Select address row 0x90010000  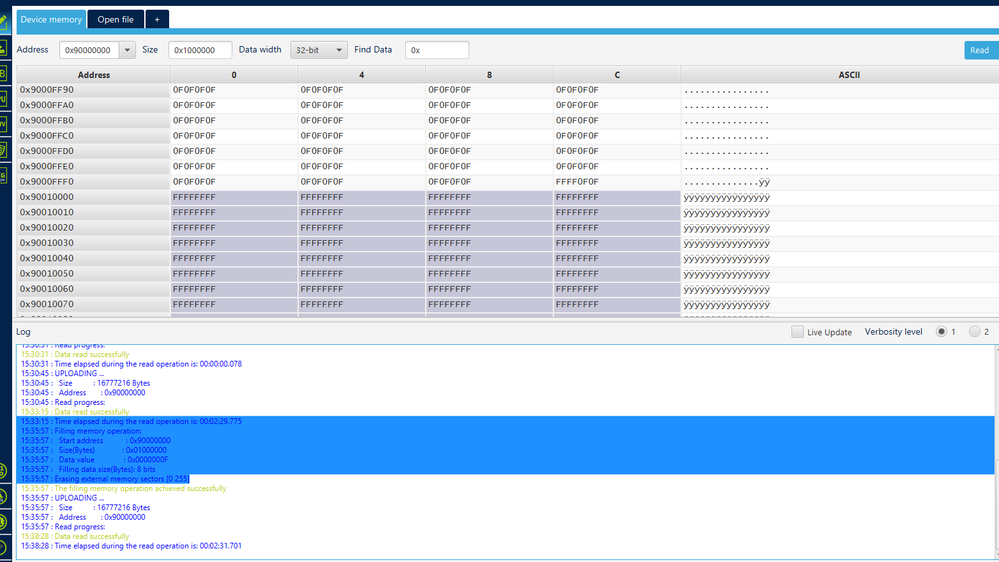point(93,197)
